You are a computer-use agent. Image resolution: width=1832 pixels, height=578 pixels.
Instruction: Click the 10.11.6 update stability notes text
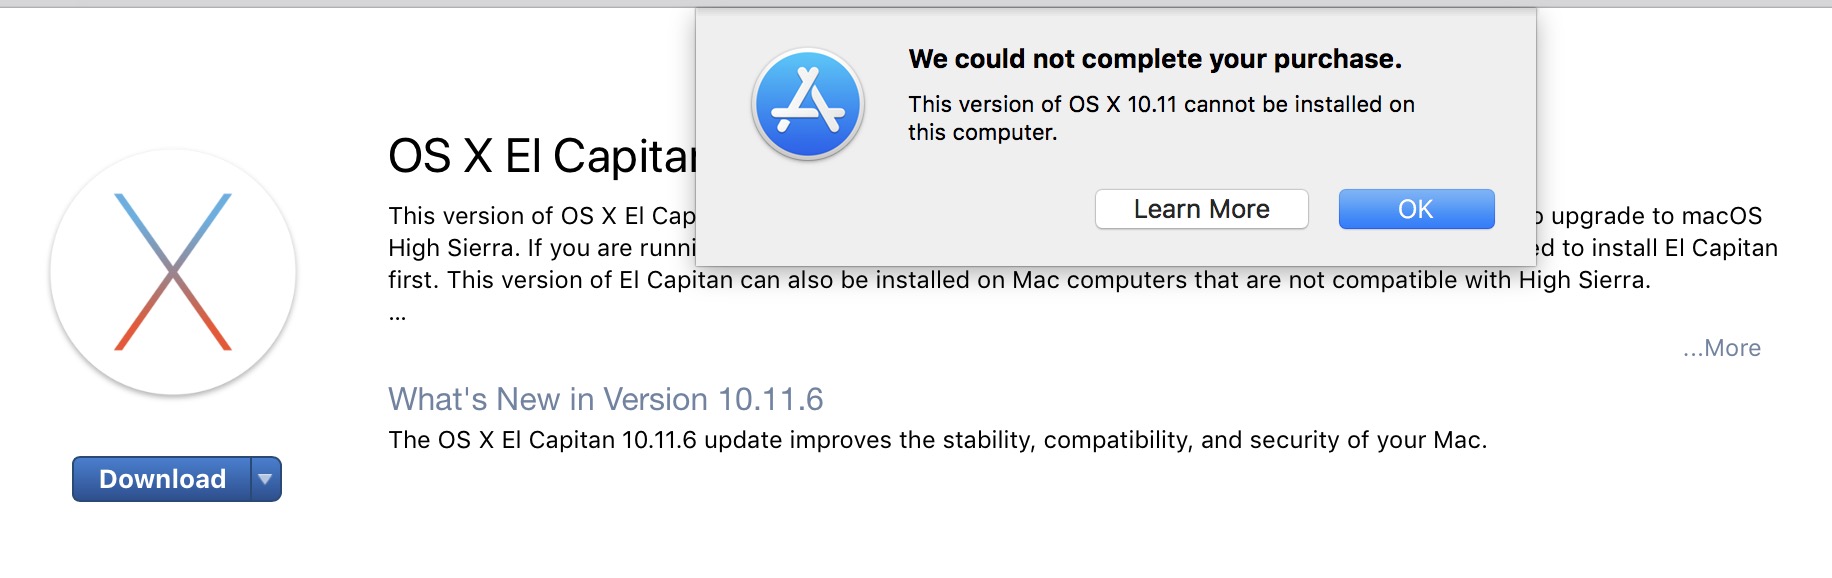(x=937, y=440)
